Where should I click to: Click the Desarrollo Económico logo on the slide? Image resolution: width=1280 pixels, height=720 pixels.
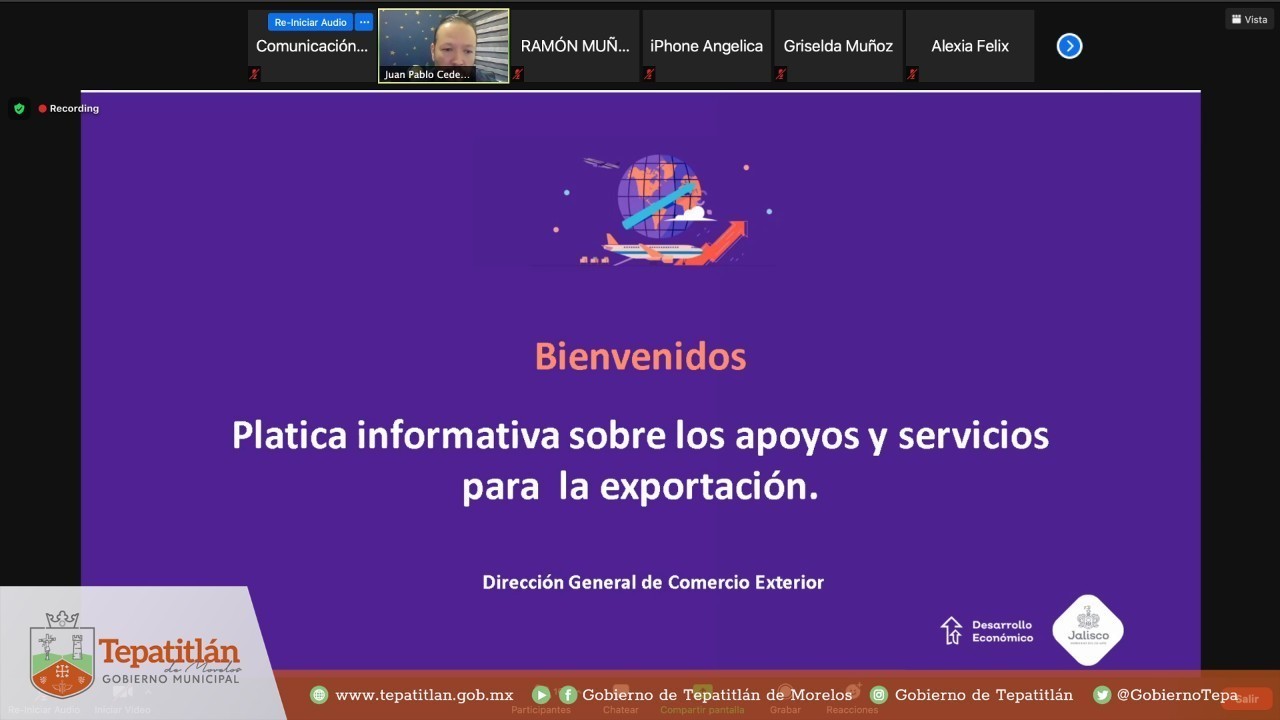coord(987,631)
